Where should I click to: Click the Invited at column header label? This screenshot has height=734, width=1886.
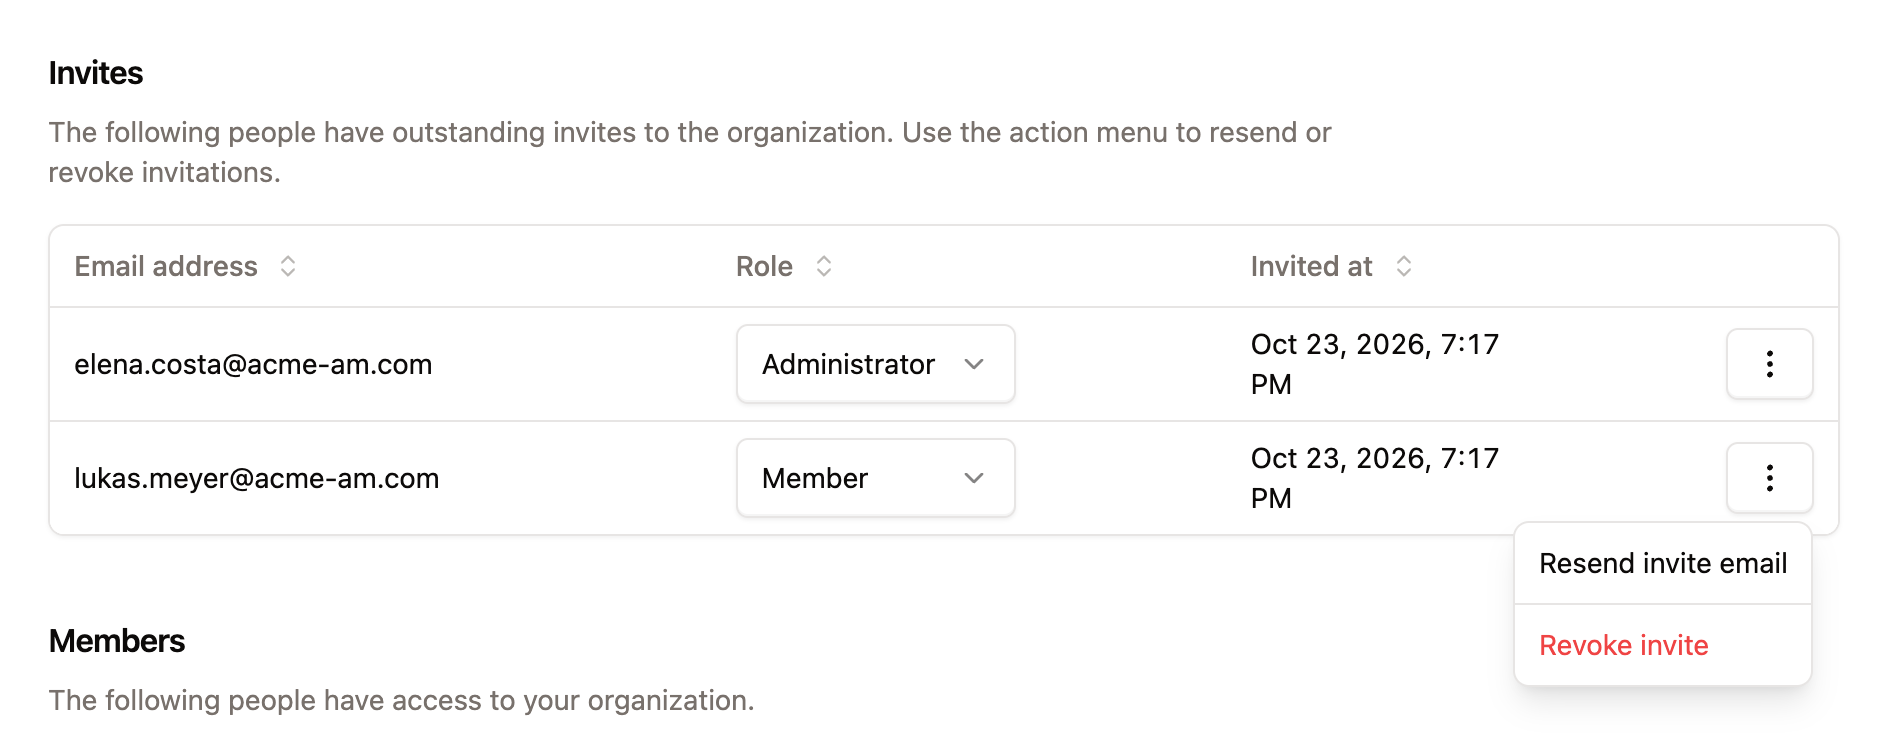click(1311, 266)
